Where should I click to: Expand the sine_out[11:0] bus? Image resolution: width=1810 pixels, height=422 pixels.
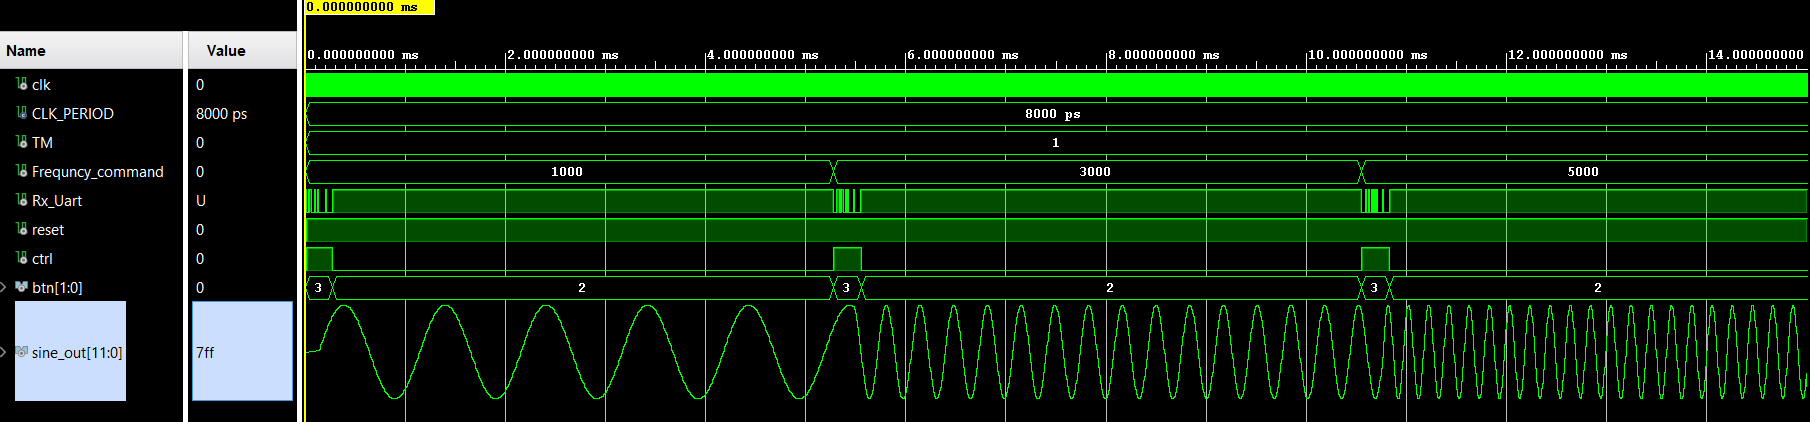tap(4, 352)
